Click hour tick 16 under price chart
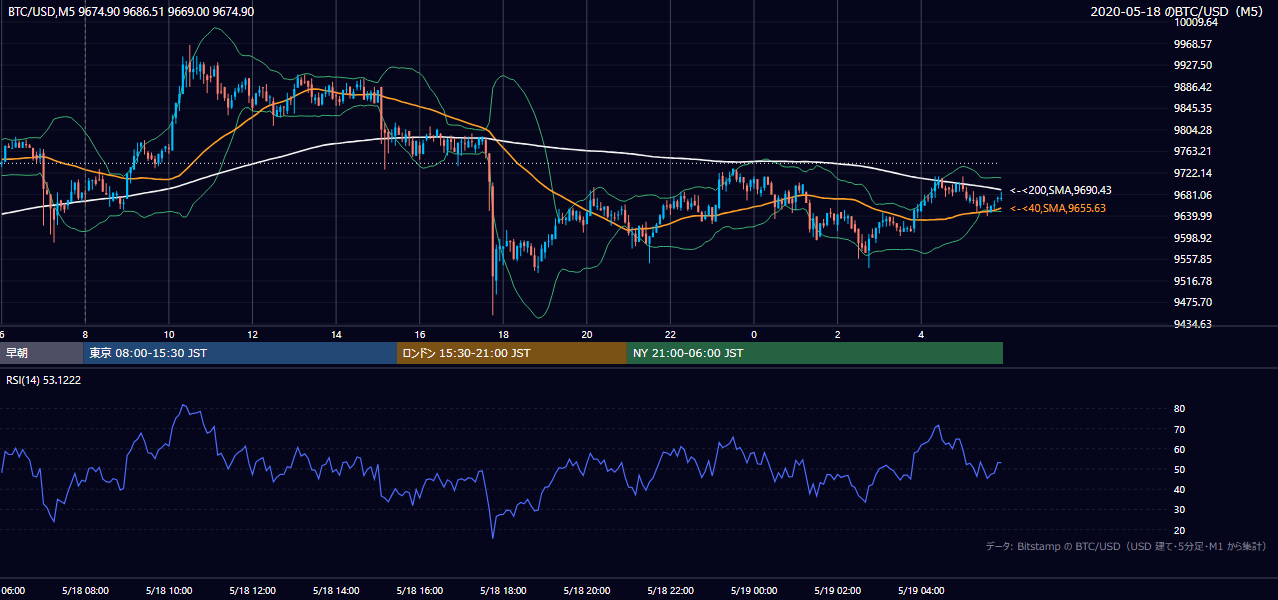Viewport: 1278px width, 600px height. pyautogui.click(x=419, y=335)
